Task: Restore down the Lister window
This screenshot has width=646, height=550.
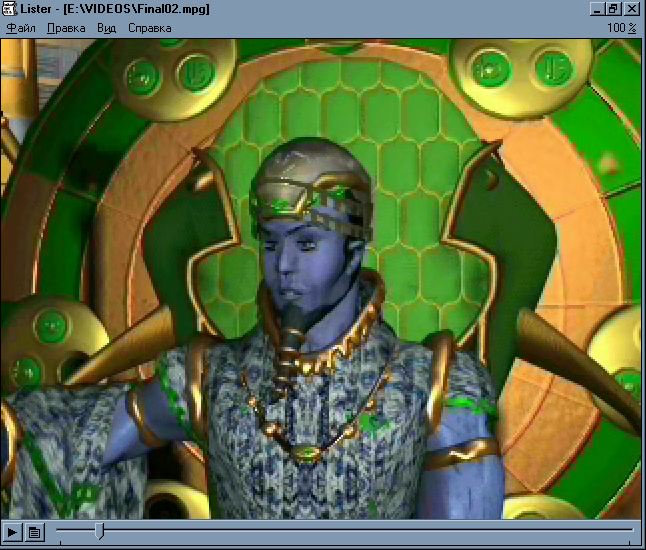Action: click(x=613, y=9)
